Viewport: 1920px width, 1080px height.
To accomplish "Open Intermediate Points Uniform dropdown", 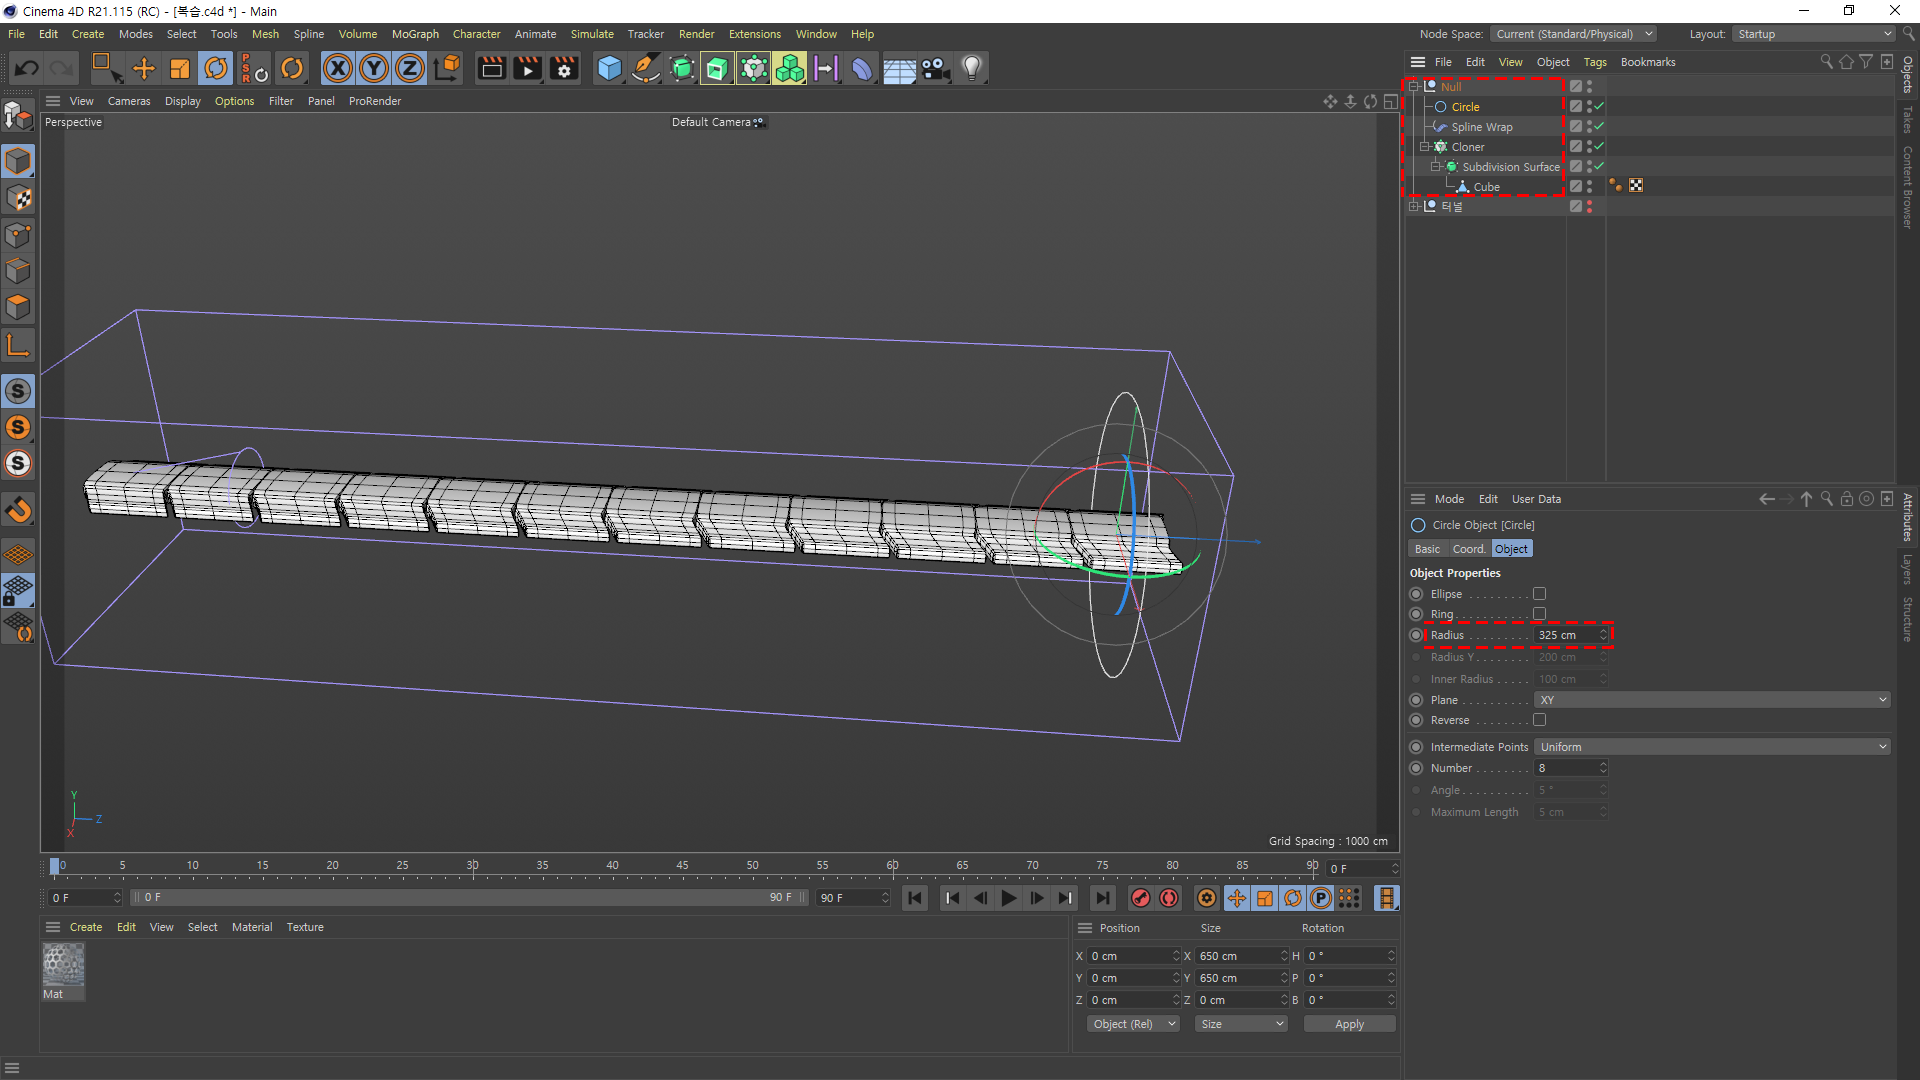I will 1712,747.
